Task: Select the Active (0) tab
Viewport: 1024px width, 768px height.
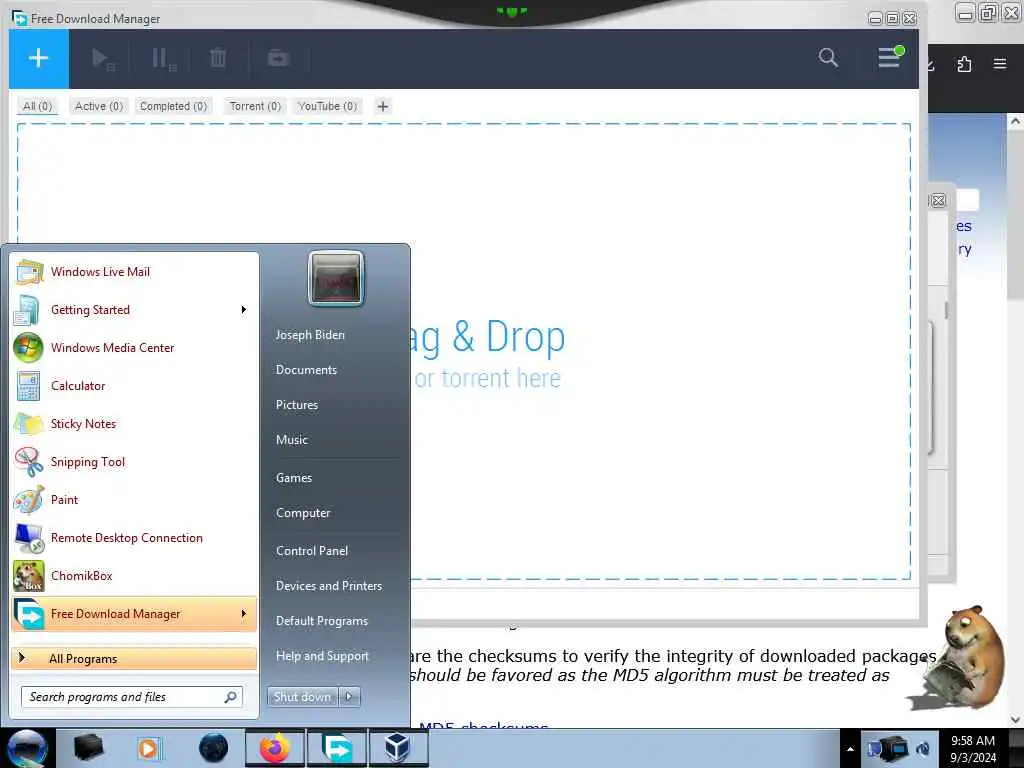Action: click(99, 106)
